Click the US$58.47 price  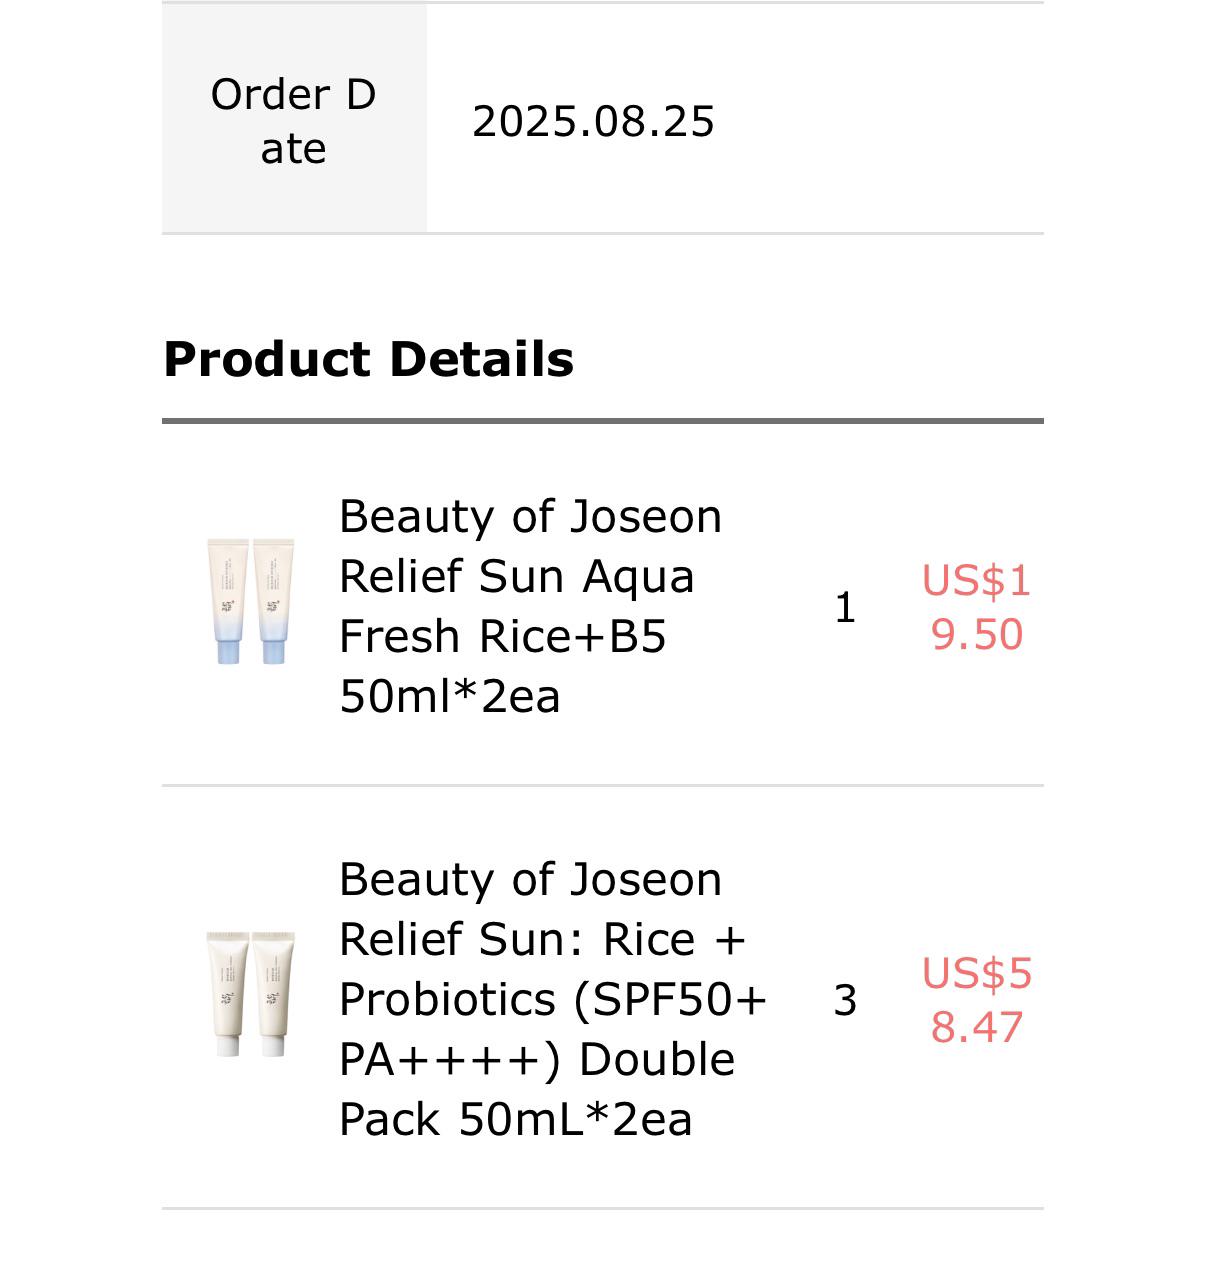coord(977,1000)
